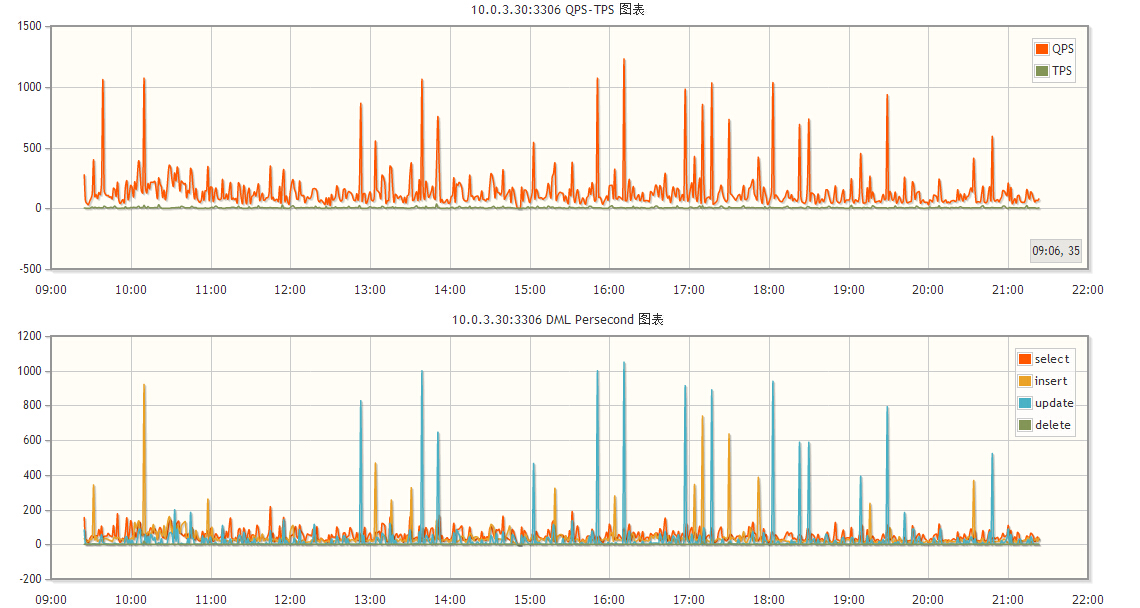Click the 22:00 x-axis label under DML chart
The height and width of the screenshot is (608, 1140).
1087,599
